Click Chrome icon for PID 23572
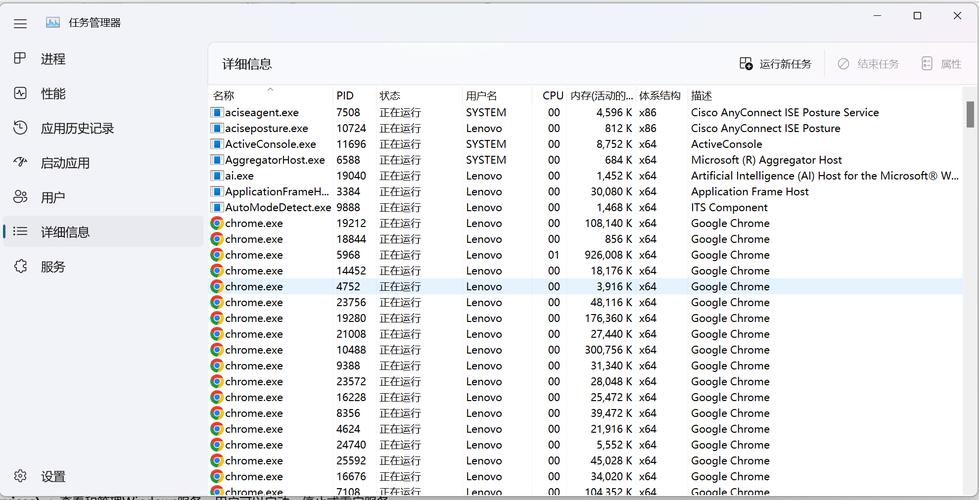This screenshot has height=500, width=979. [217, 381]
